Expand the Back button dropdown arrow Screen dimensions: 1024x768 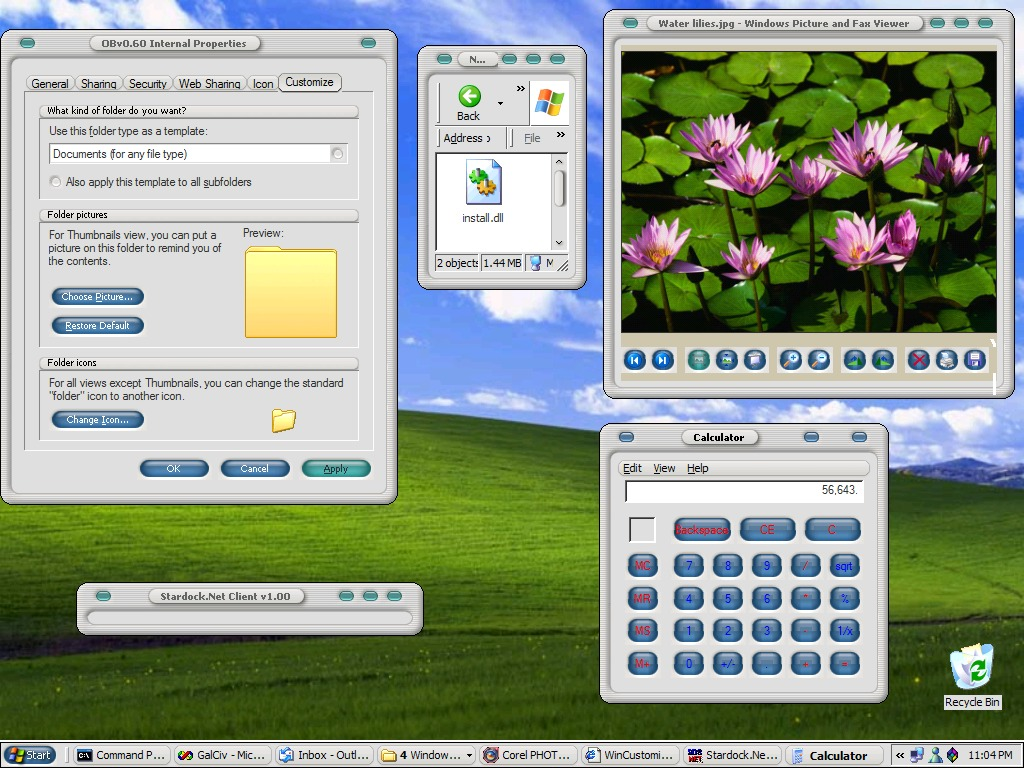tap(500, 103)
